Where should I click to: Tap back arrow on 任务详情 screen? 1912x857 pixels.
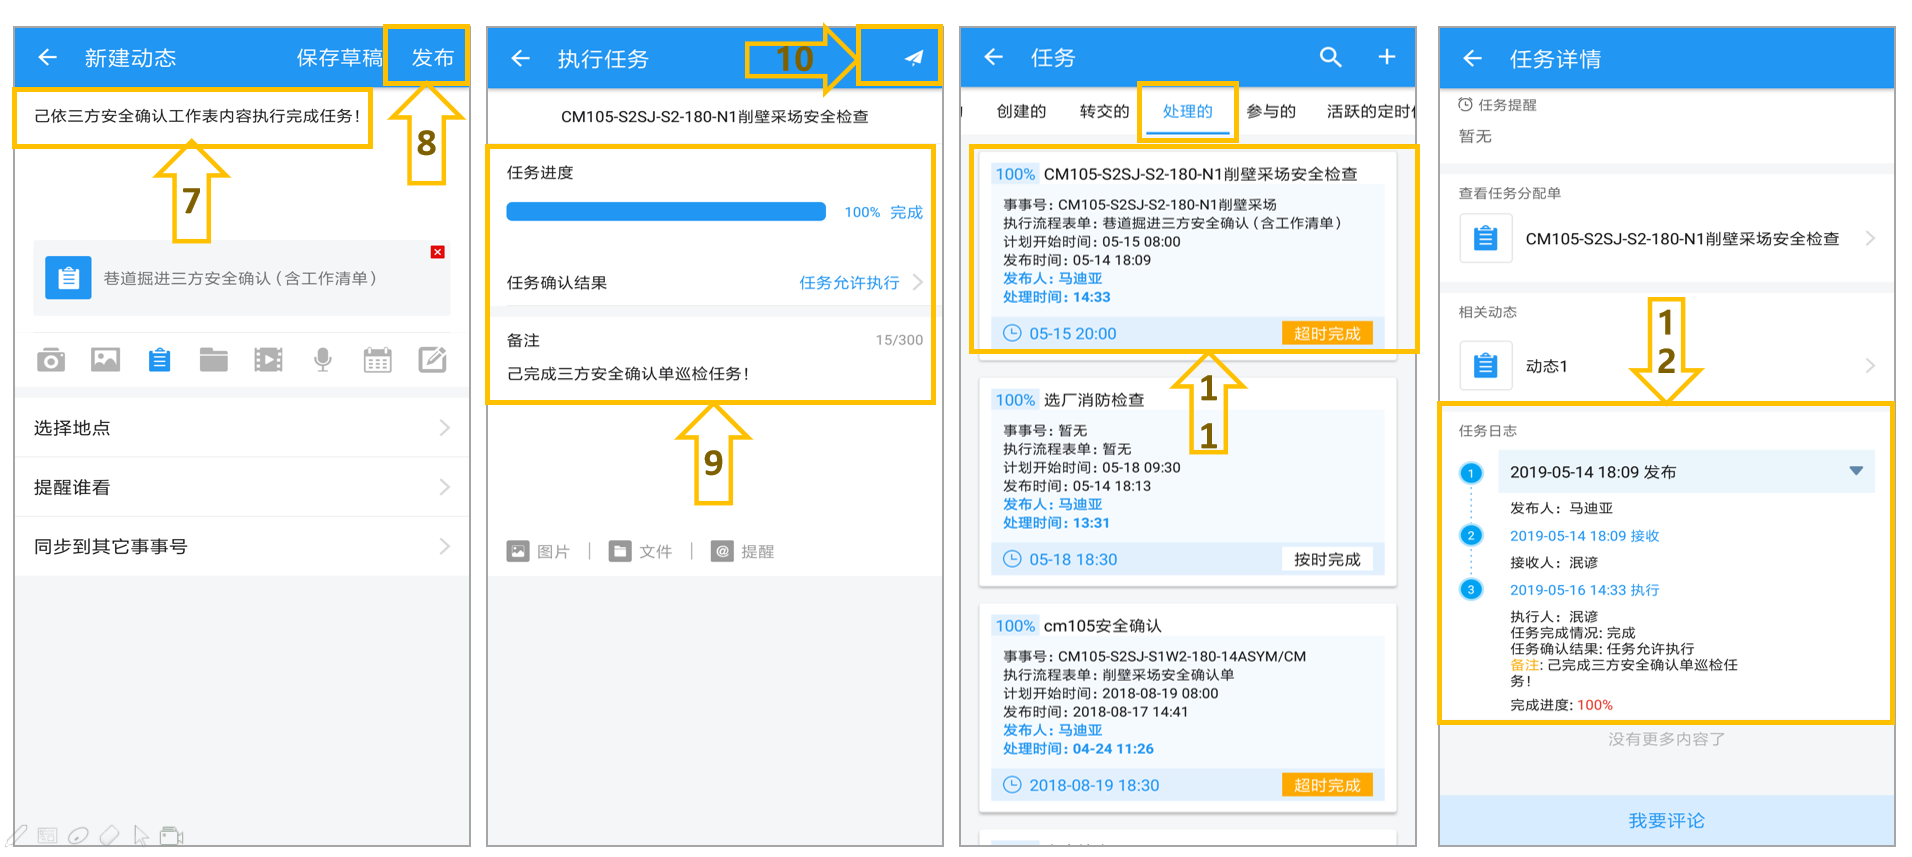coord(1472,58)
